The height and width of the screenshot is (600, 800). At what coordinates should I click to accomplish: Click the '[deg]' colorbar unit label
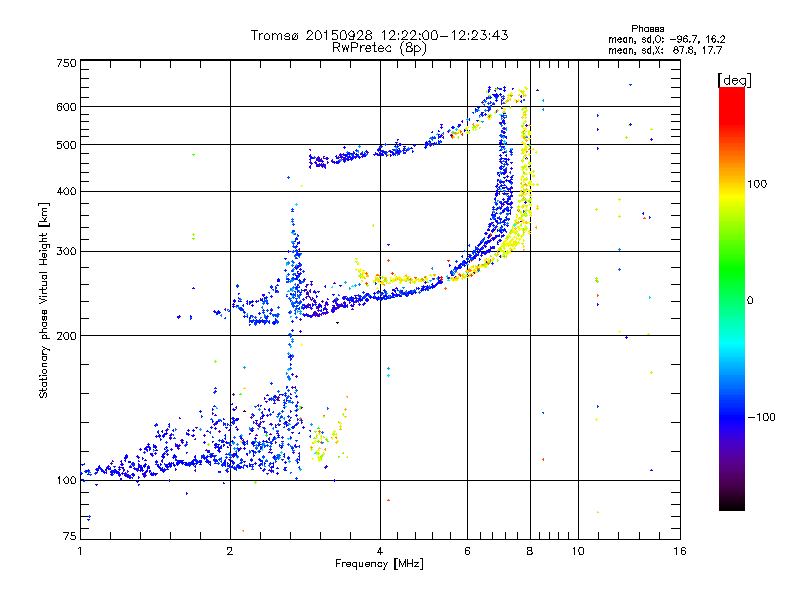click(x=734, y=80)
